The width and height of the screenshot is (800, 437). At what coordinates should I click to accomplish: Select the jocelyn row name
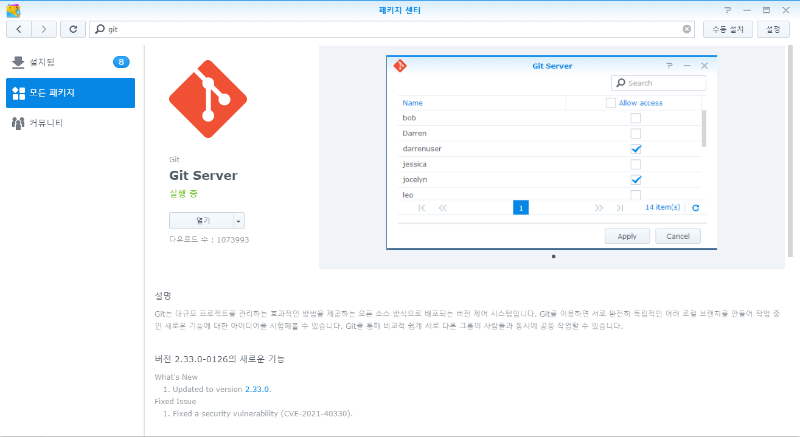pyautogui.click(x=415, y=179)
